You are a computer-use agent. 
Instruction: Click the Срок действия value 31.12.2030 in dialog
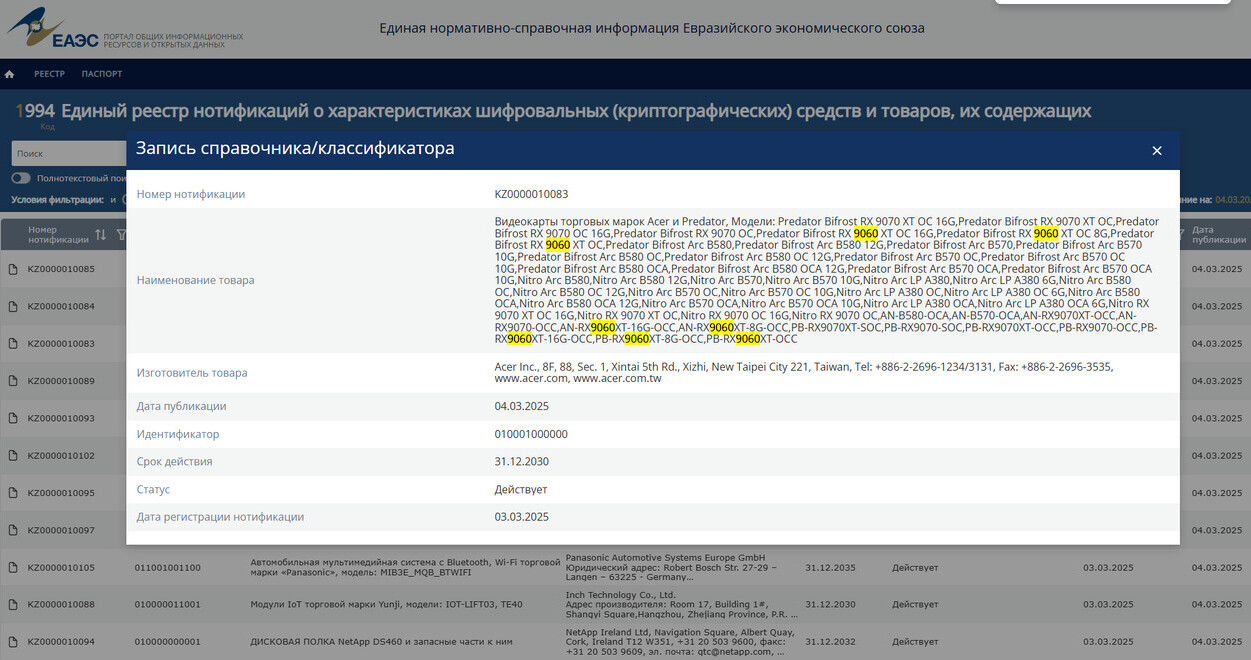point(521,462)
